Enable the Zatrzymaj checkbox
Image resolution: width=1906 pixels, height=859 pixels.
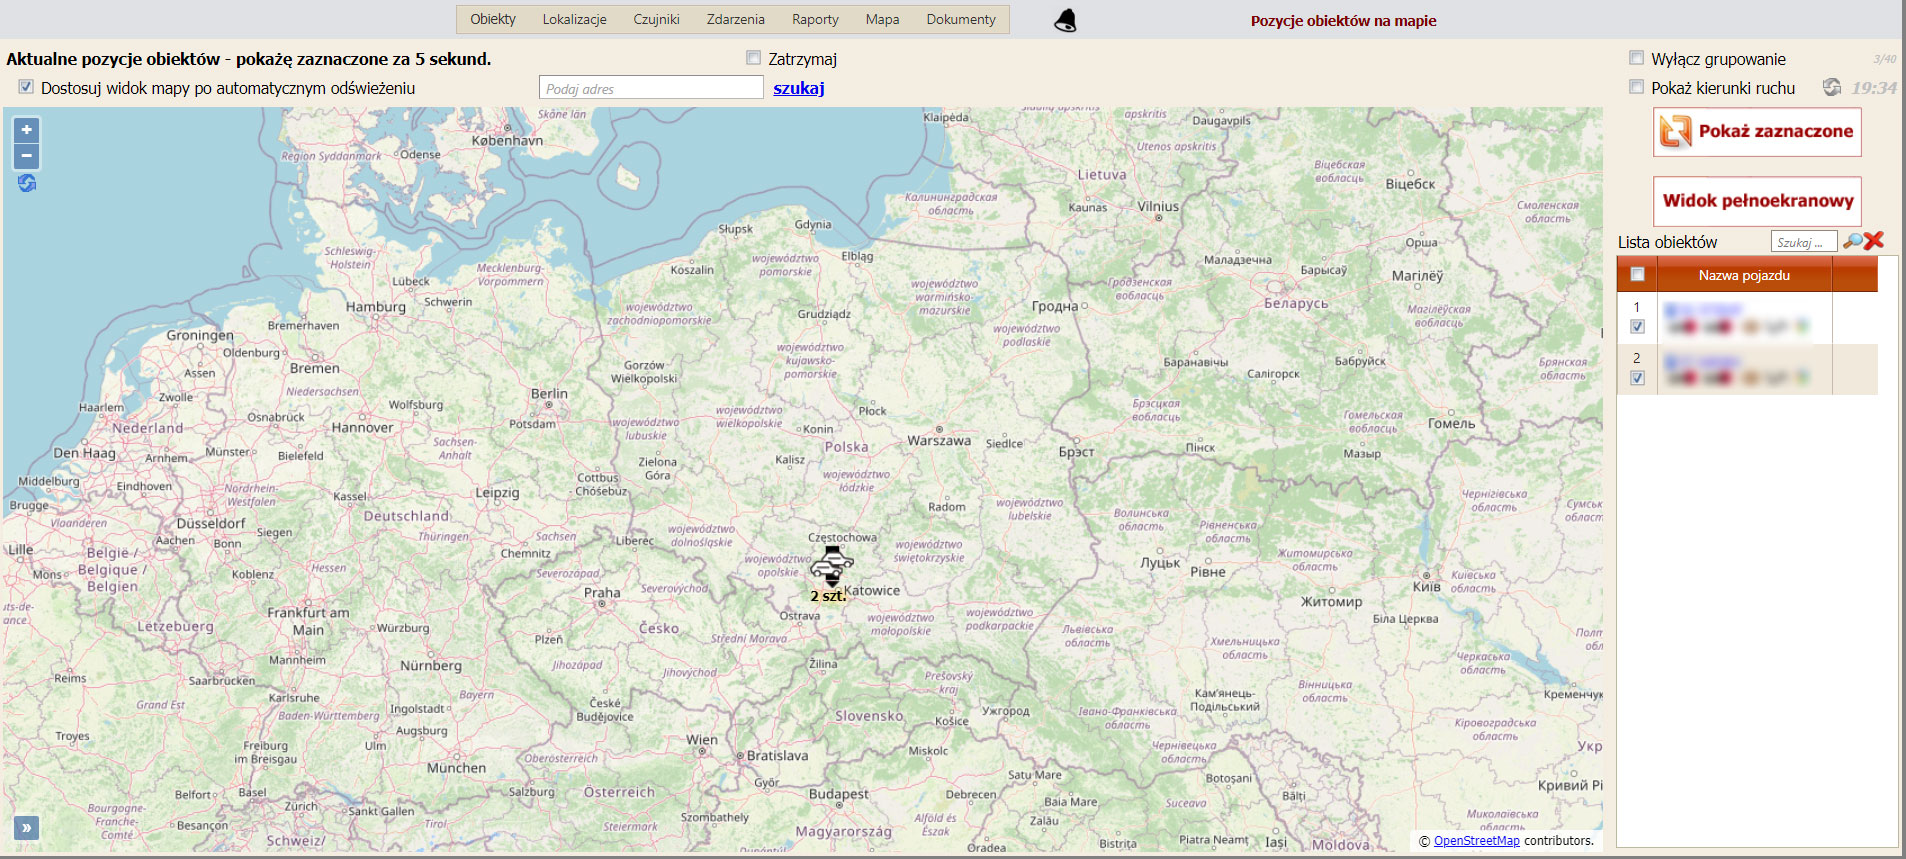click(754, 58)
